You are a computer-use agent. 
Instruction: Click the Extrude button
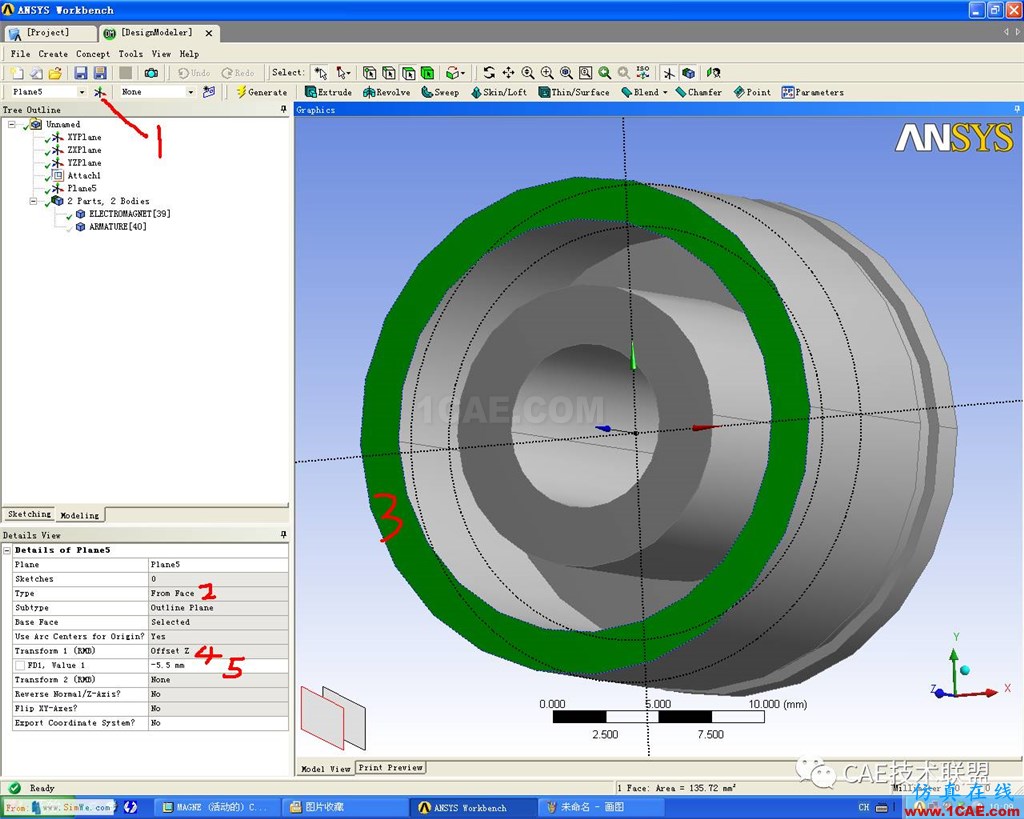[x=328, y=92]
